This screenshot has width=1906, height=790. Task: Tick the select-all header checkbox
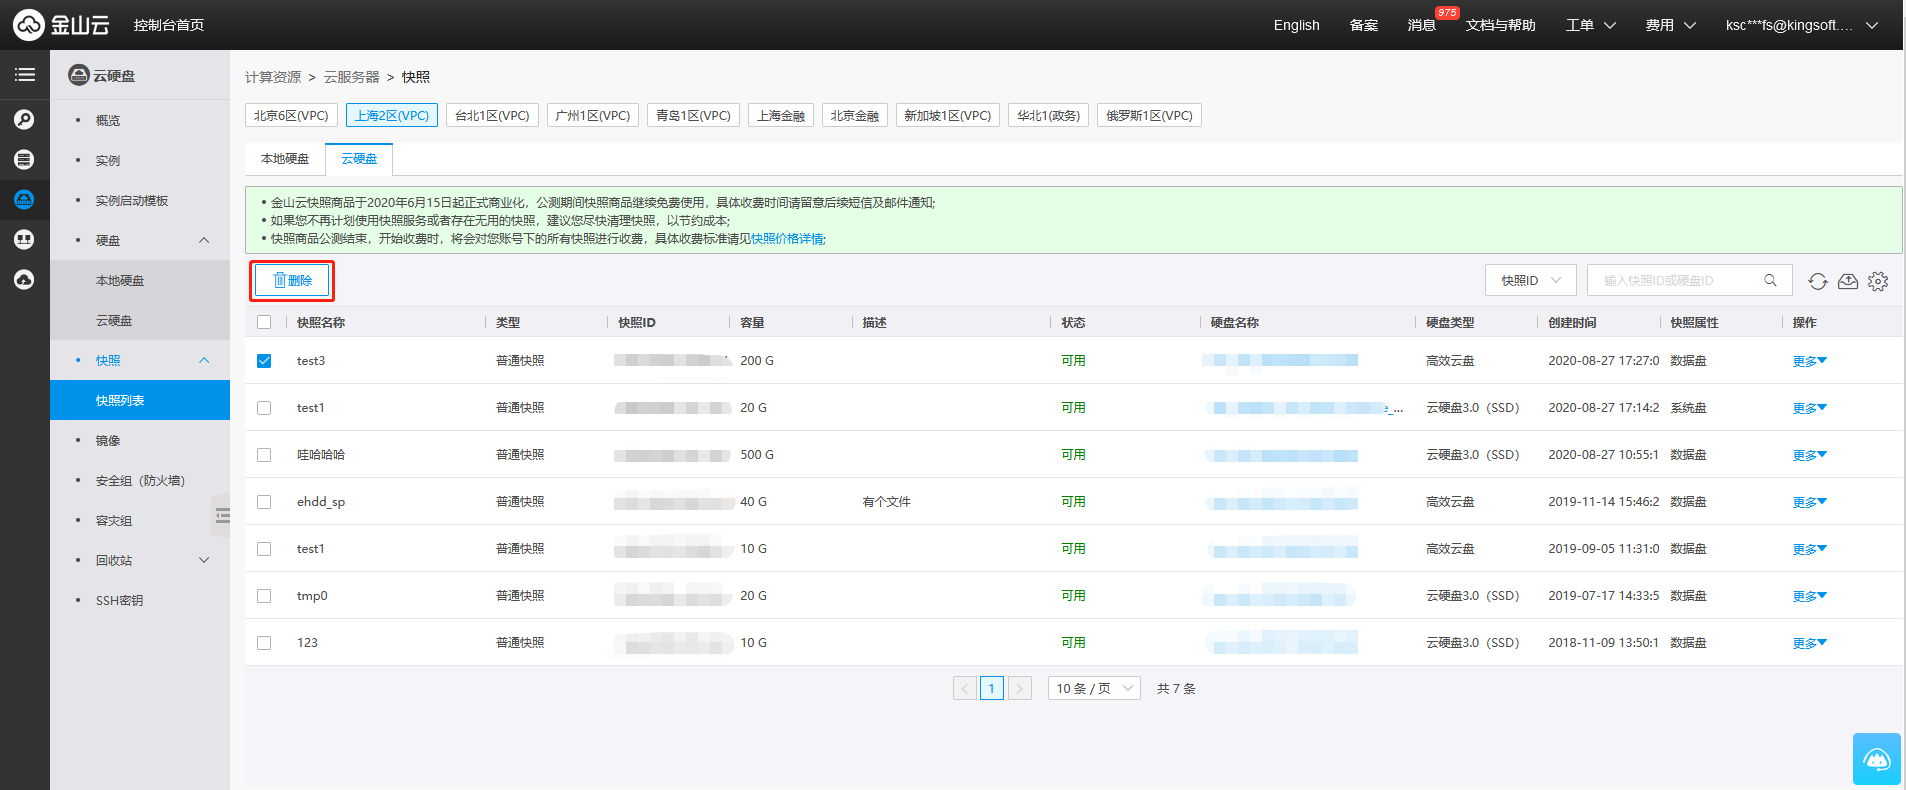click(264, 322)
